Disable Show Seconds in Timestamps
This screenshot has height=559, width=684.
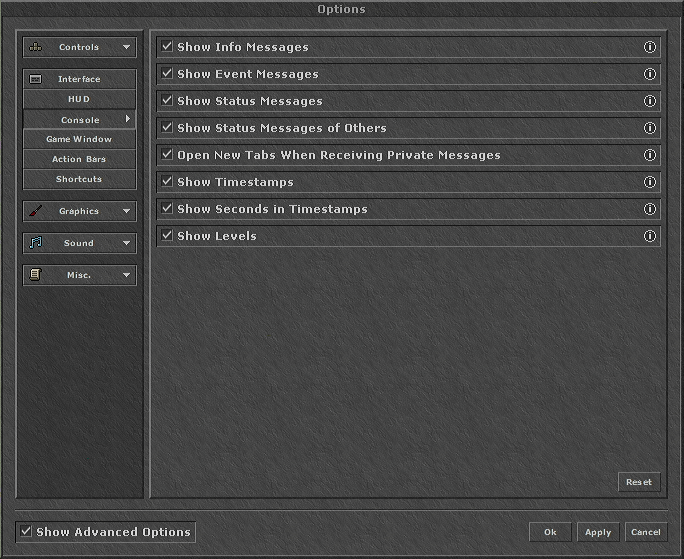(x=167, y=208)
